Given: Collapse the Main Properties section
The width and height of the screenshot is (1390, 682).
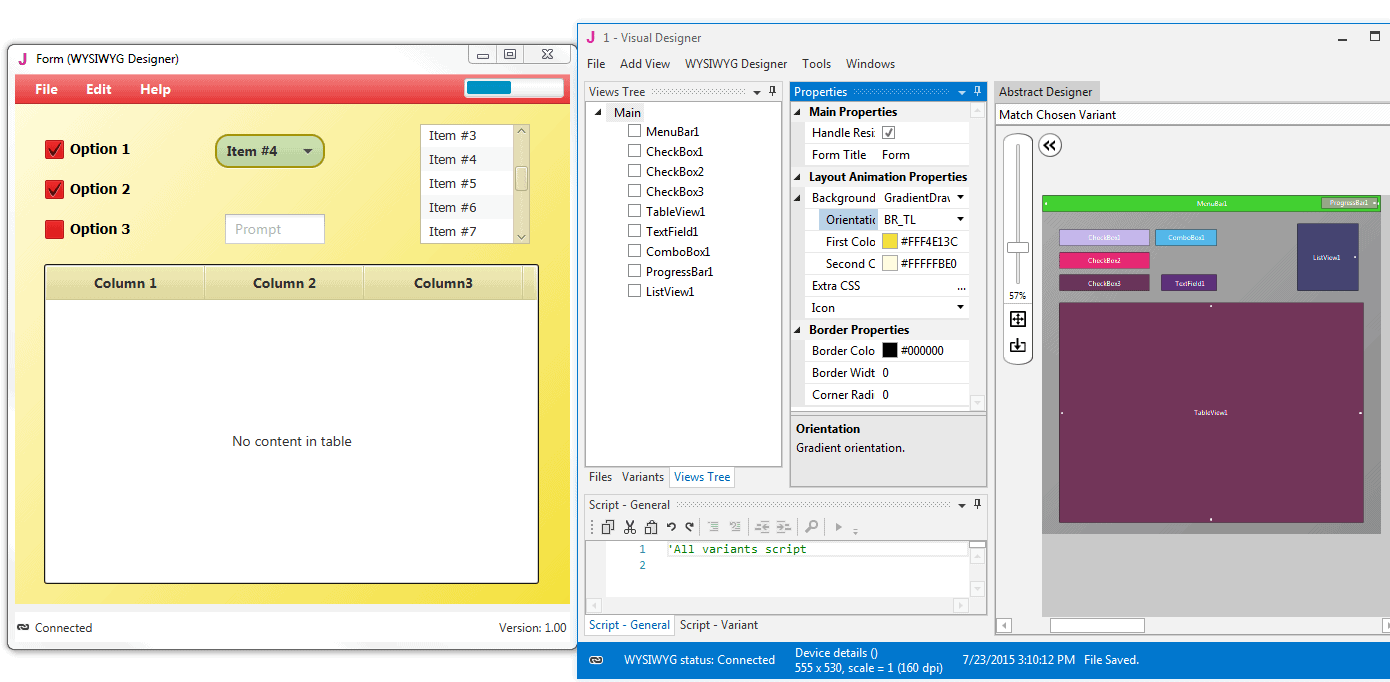Looking at the screenshot, I should click(798, 112).
